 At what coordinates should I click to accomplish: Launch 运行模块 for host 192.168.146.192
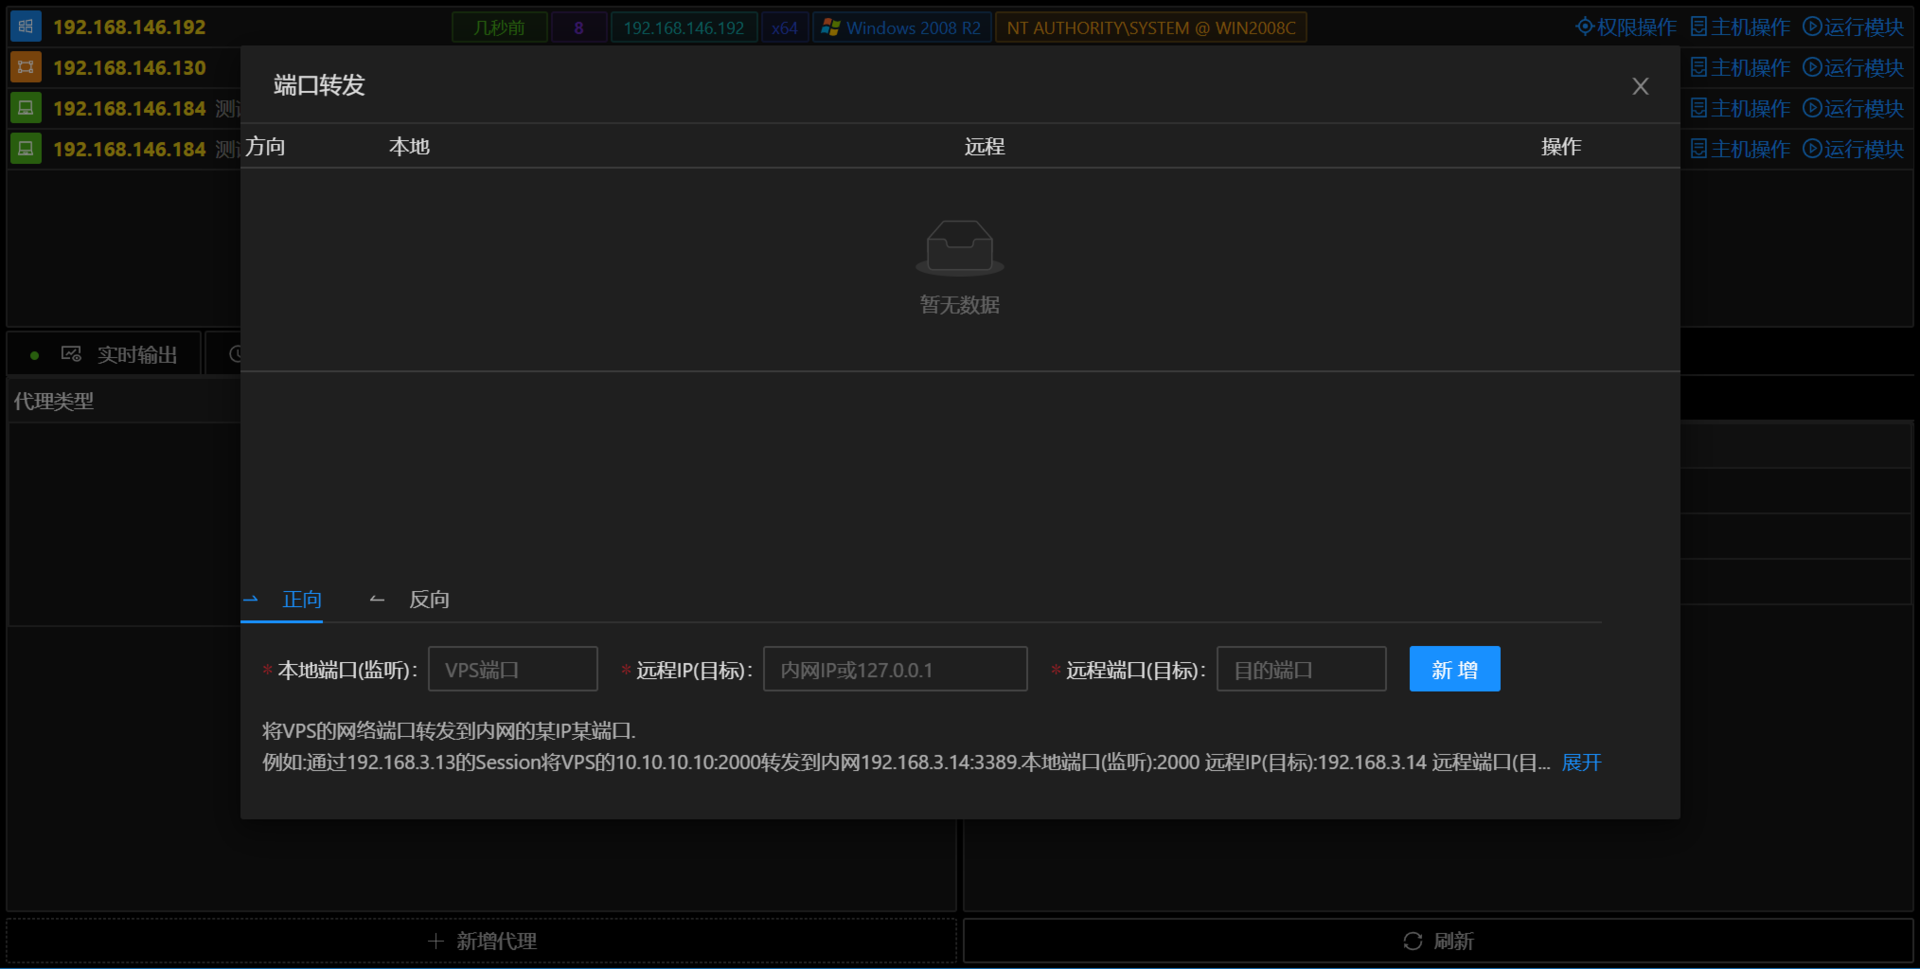click(1854, 27)
